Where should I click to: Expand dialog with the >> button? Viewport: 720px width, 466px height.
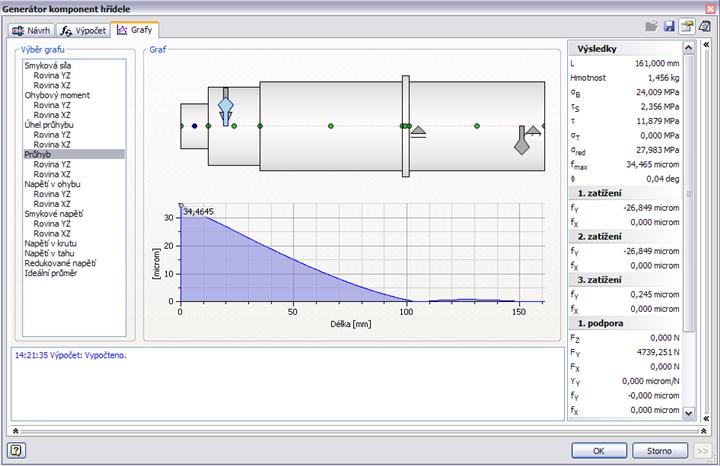pos(703,450)
